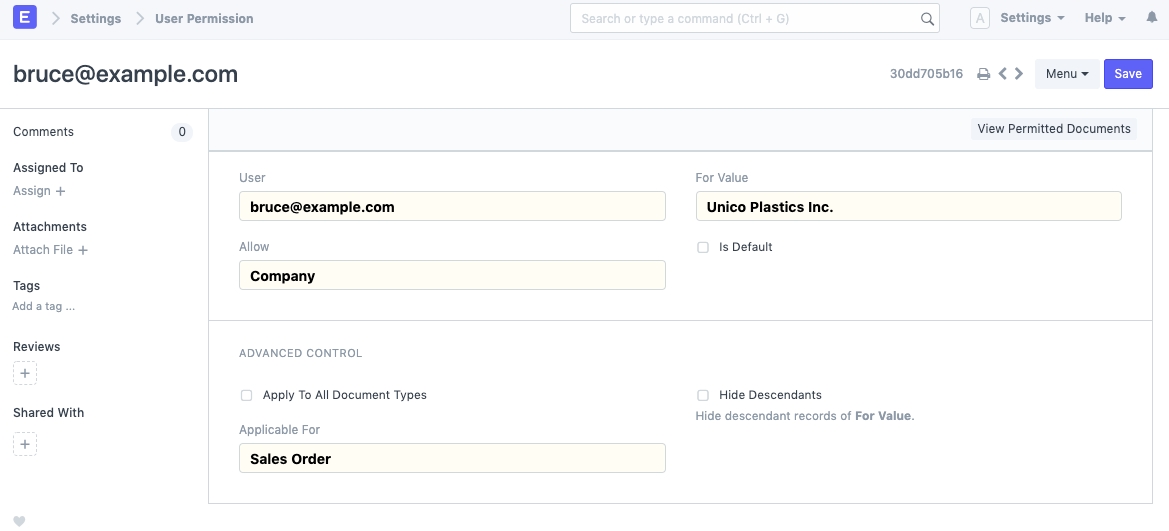The height and width of the screenshot is (531, 1169).
Task: Click the print icon
Action: tap(983, 74)
